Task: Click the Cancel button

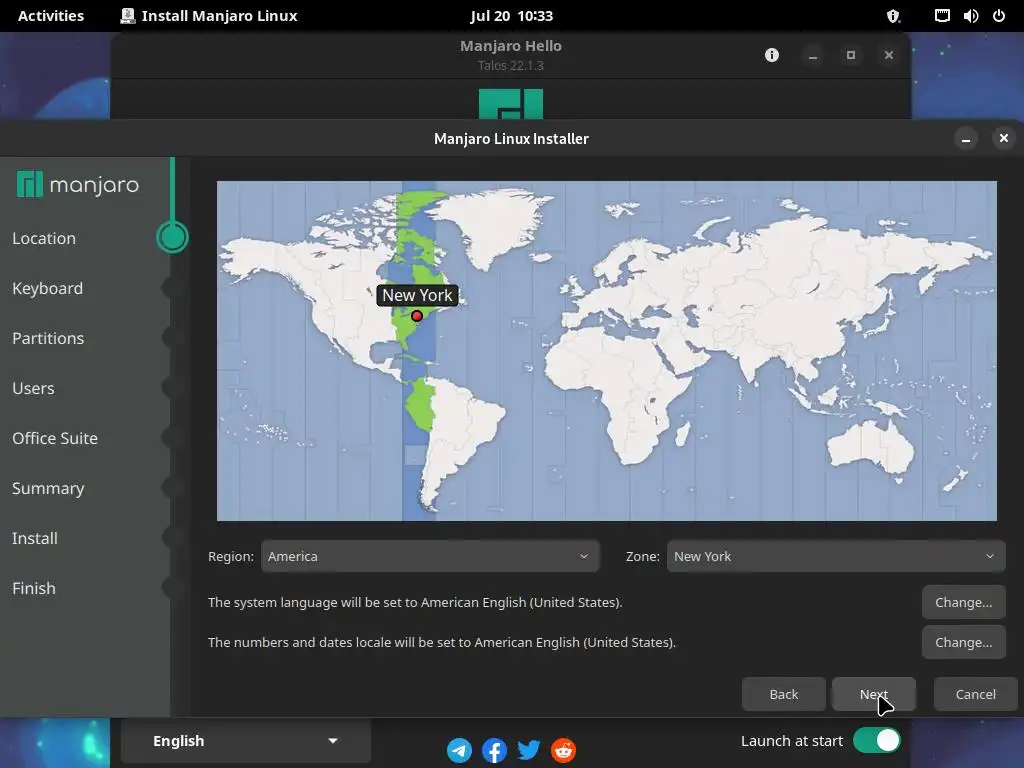Action: 976,694
